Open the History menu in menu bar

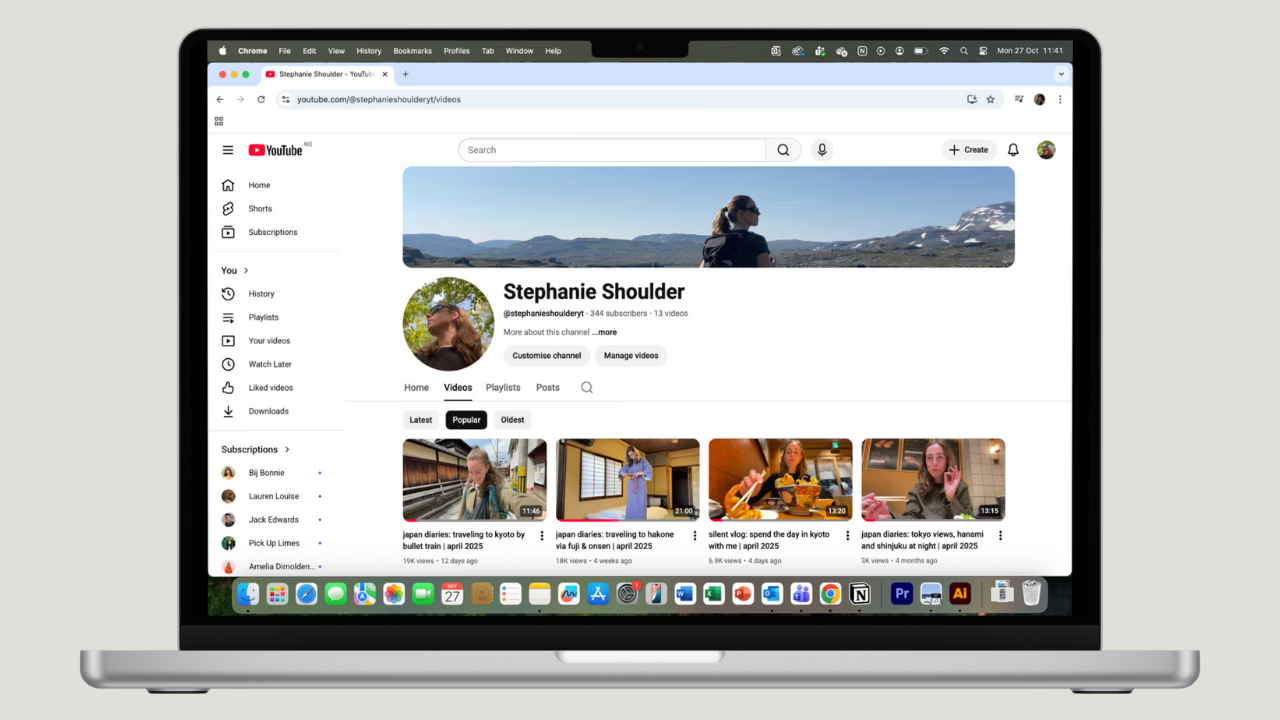[369, 51]
